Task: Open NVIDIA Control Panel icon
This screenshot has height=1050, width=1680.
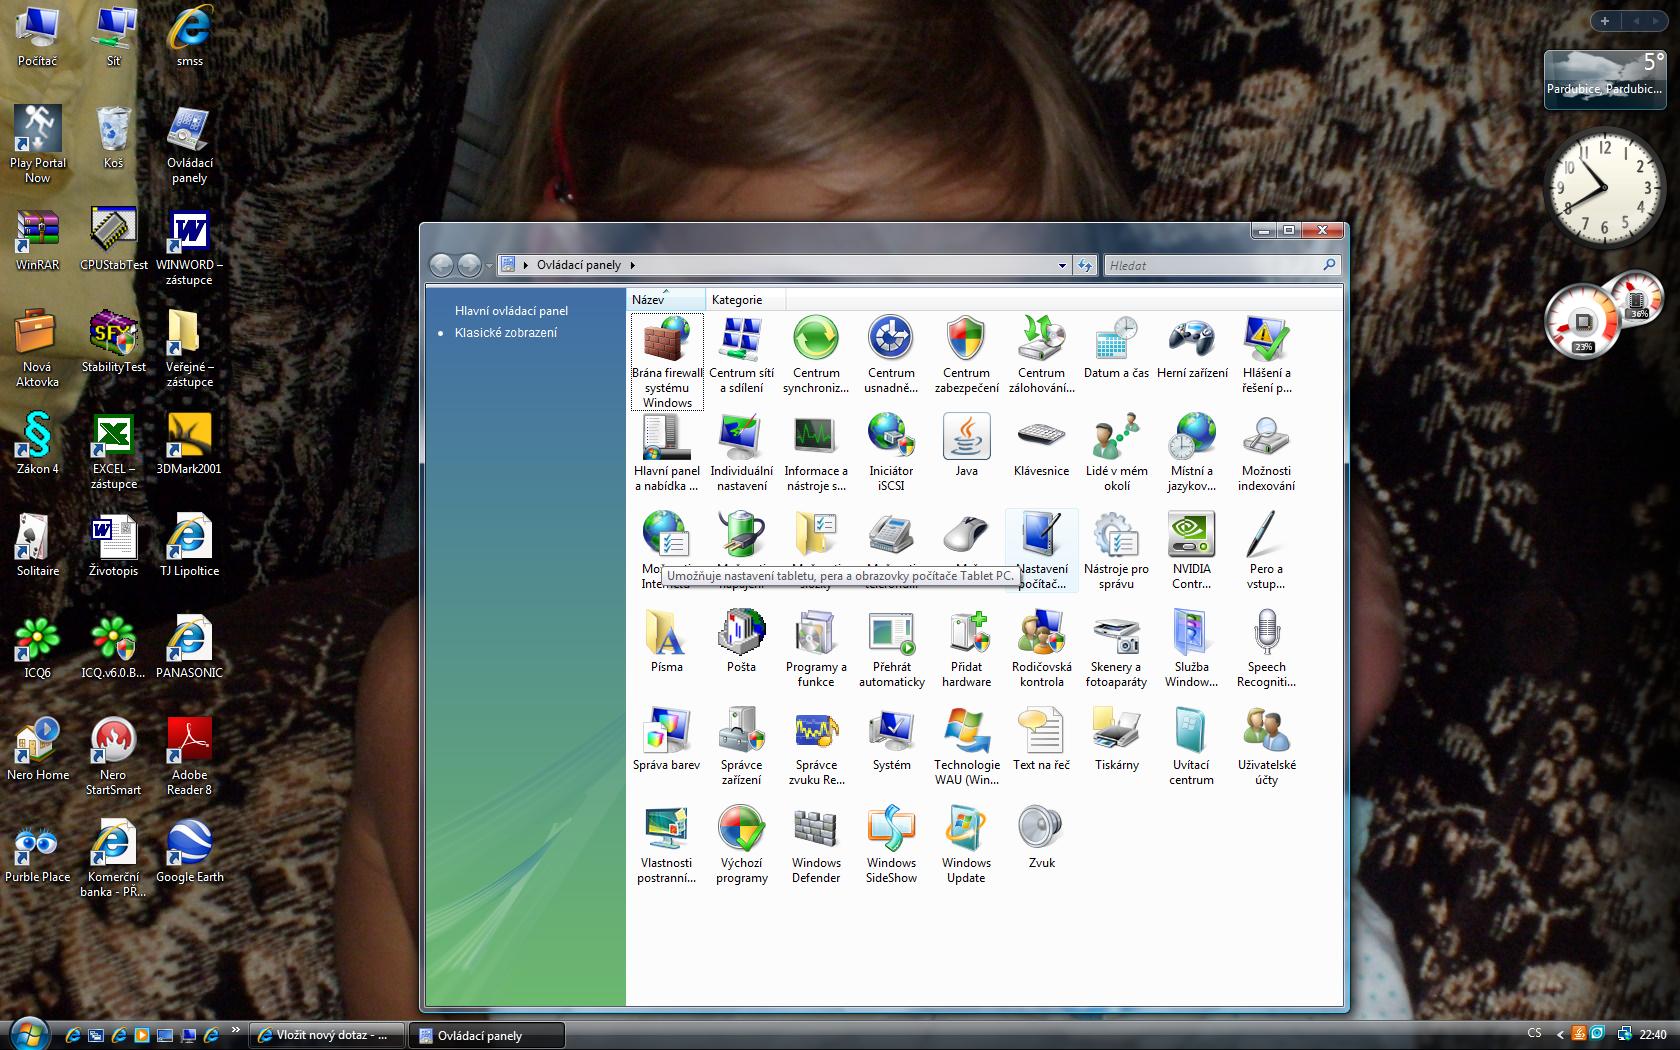Action: pyautogui.click(x=1191, y=536)
